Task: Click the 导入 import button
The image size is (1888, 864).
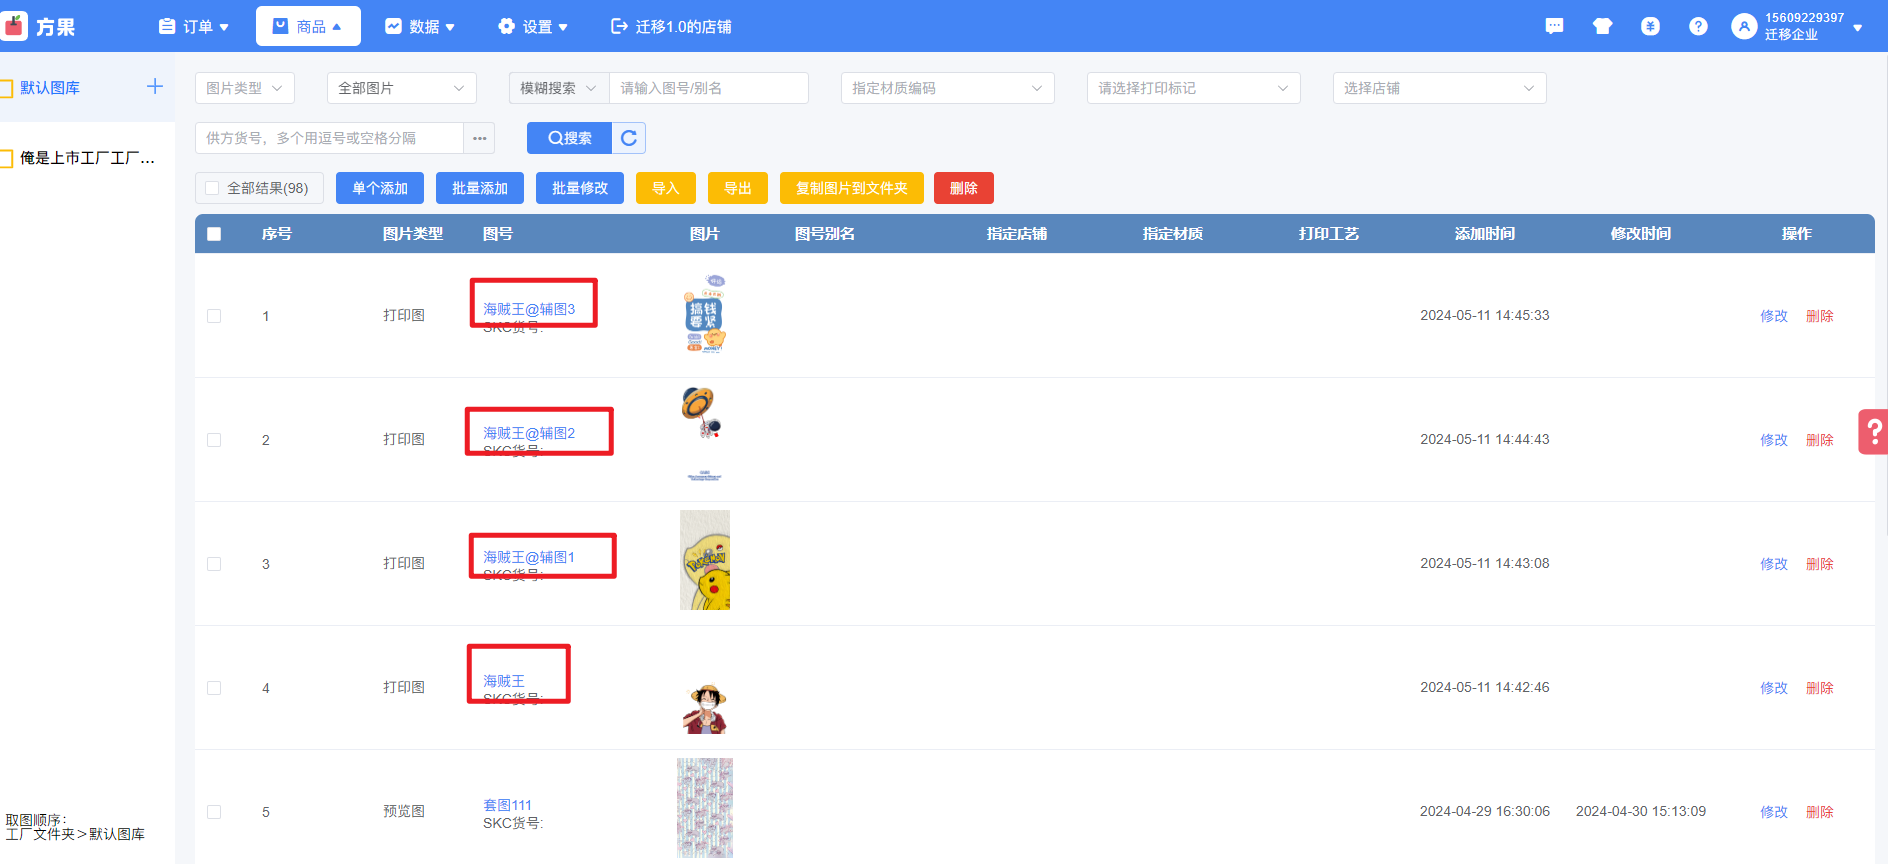Action: click(x=666, y=188)
